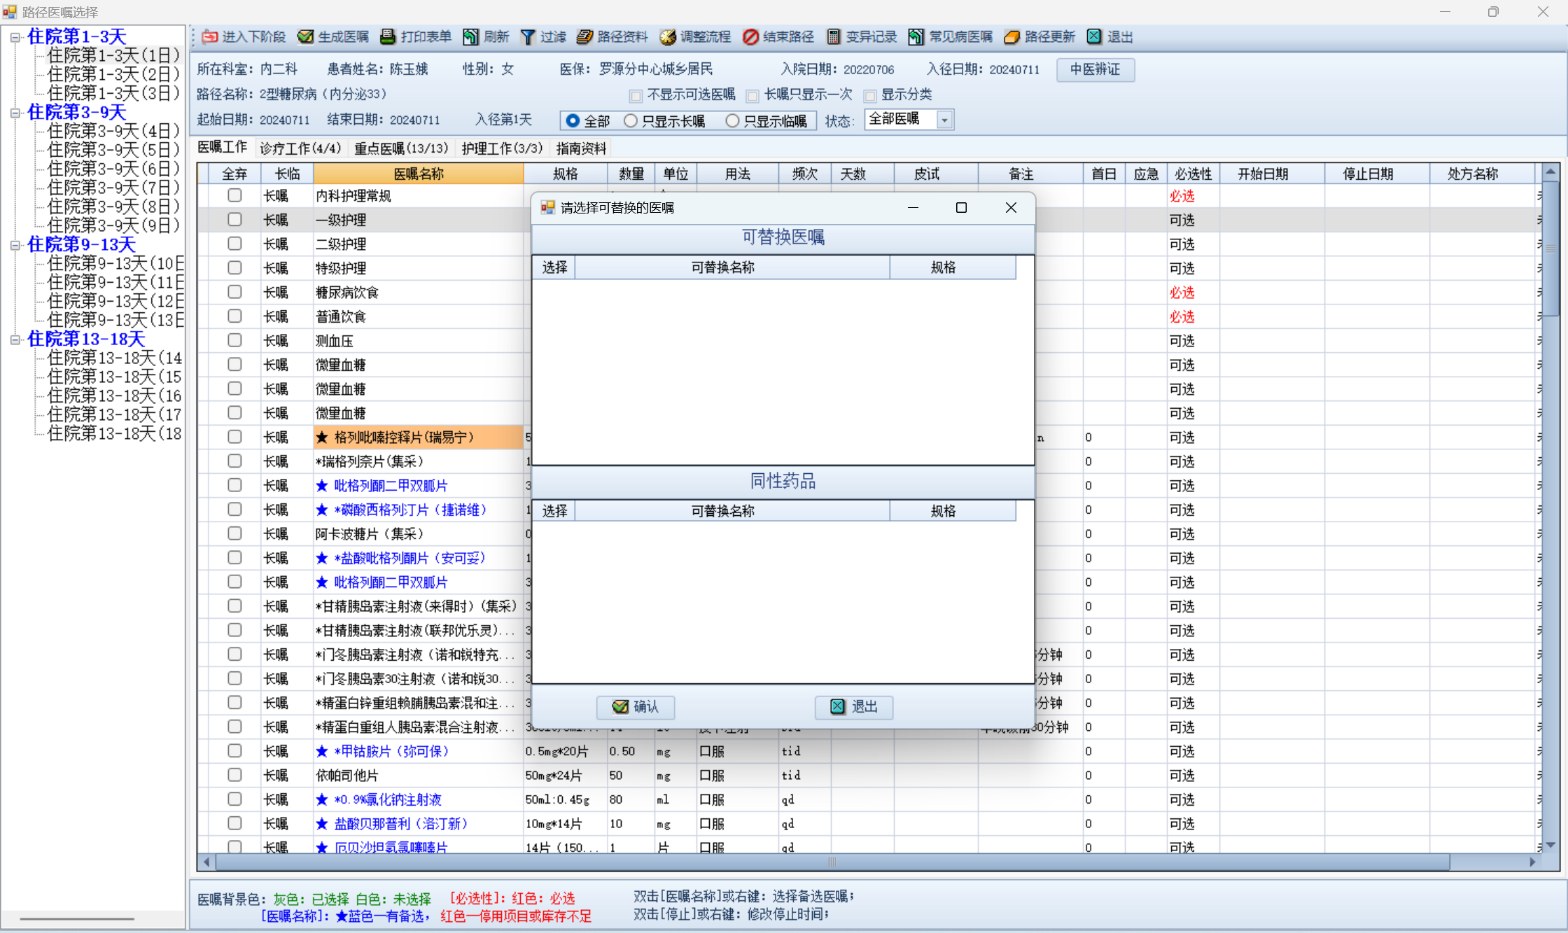Open the 过滤 filter tool

[x=528, y=37]
